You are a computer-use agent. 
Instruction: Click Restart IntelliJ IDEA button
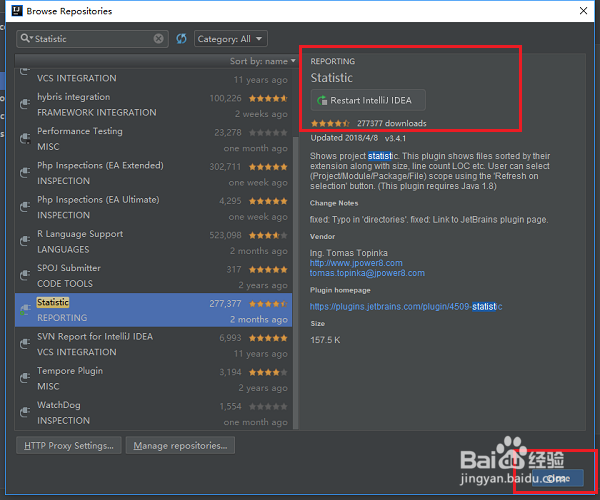(x=368, y=100)
